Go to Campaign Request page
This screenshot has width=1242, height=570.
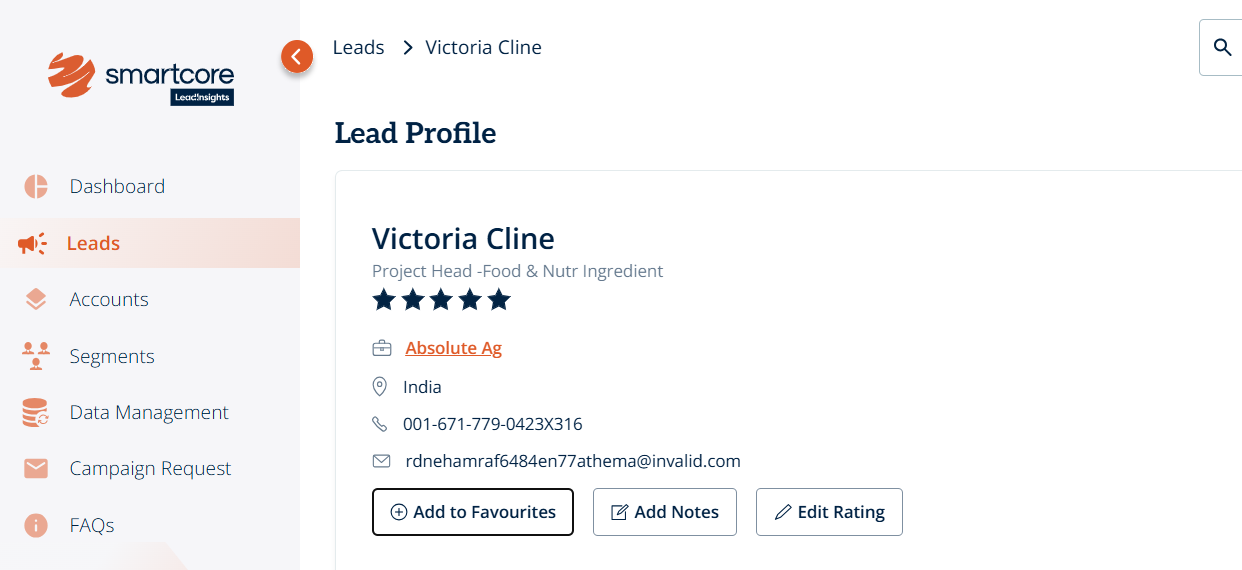click(x=150, y=468)
